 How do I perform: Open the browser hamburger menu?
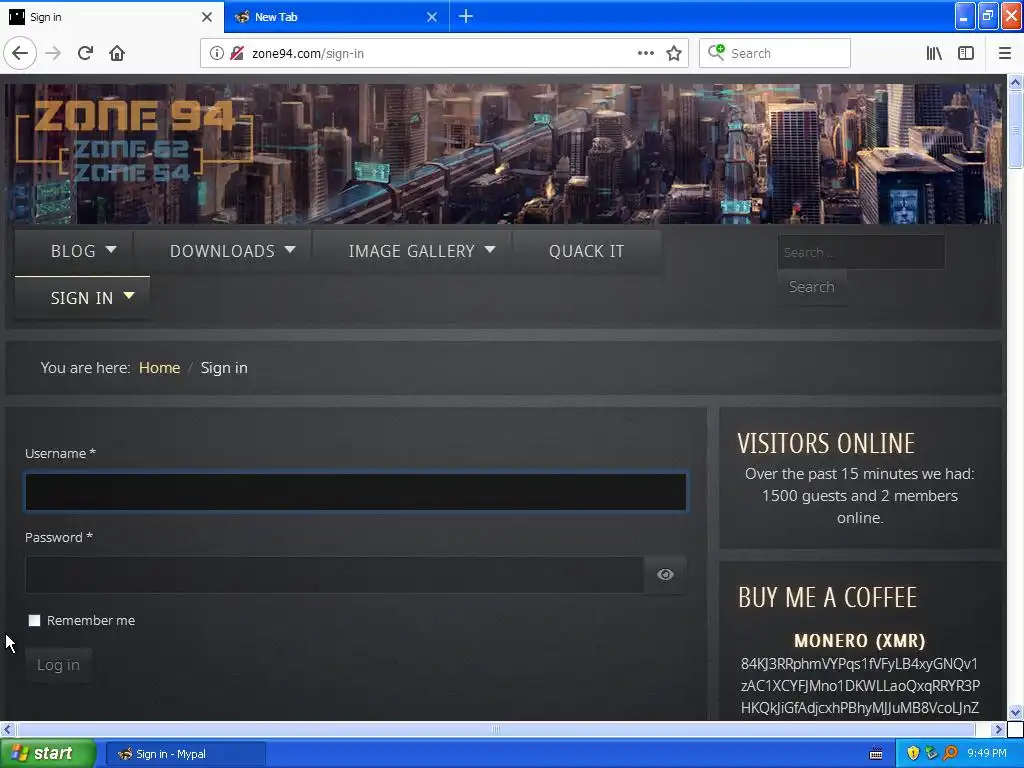pos(1004,53)
